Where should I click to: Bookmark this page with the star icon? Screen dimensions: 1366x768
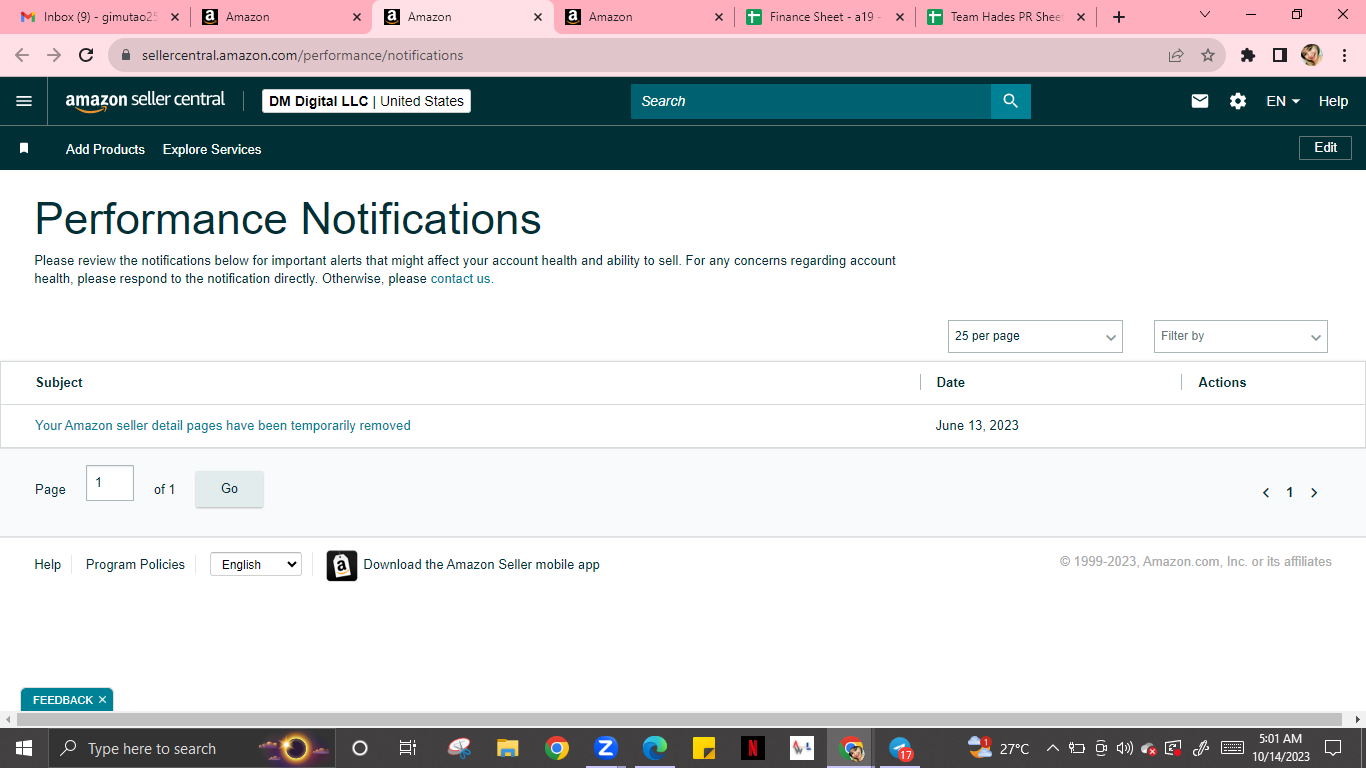1208,56
